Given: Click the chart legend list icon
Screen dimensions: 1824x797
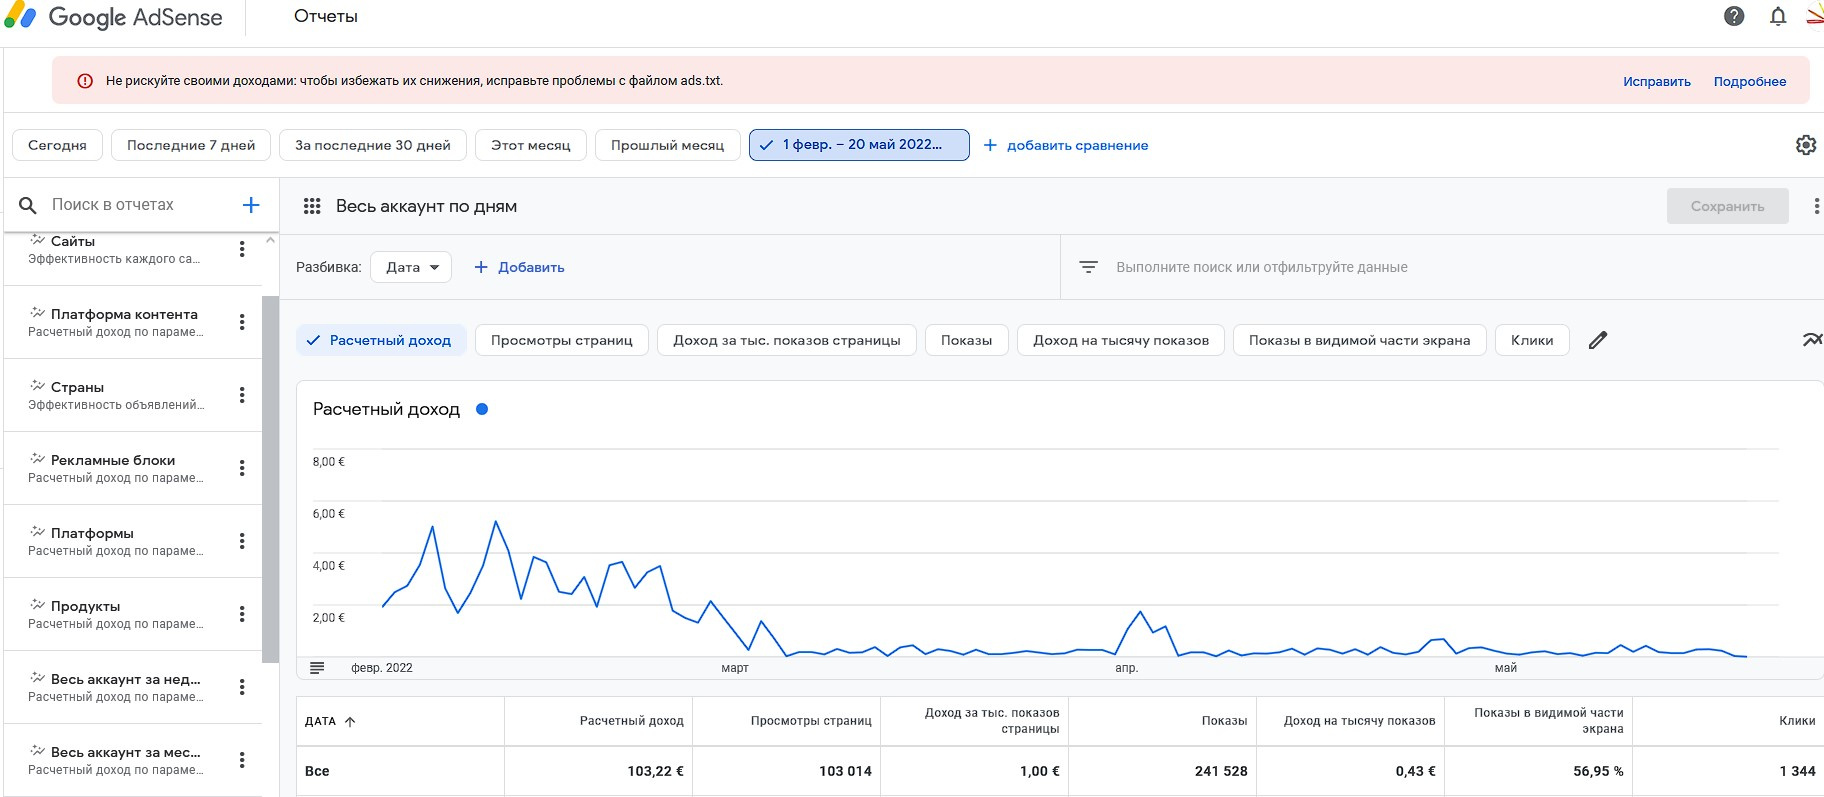Looking at the screenshot, I should coord(317,667).
